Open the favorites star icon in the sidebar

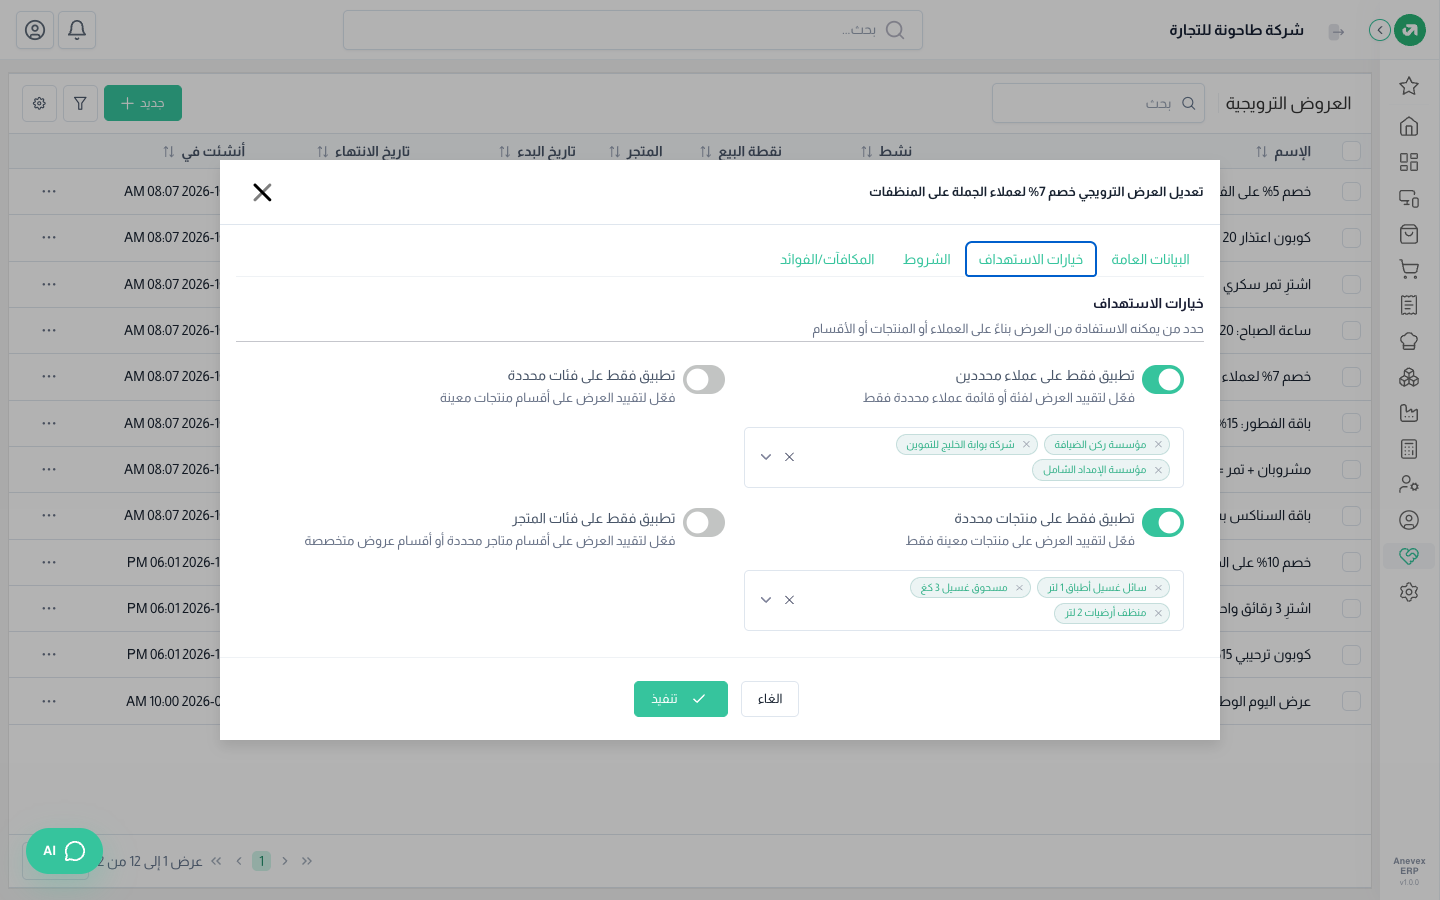pyautogui.click(x=1409, y=86)
